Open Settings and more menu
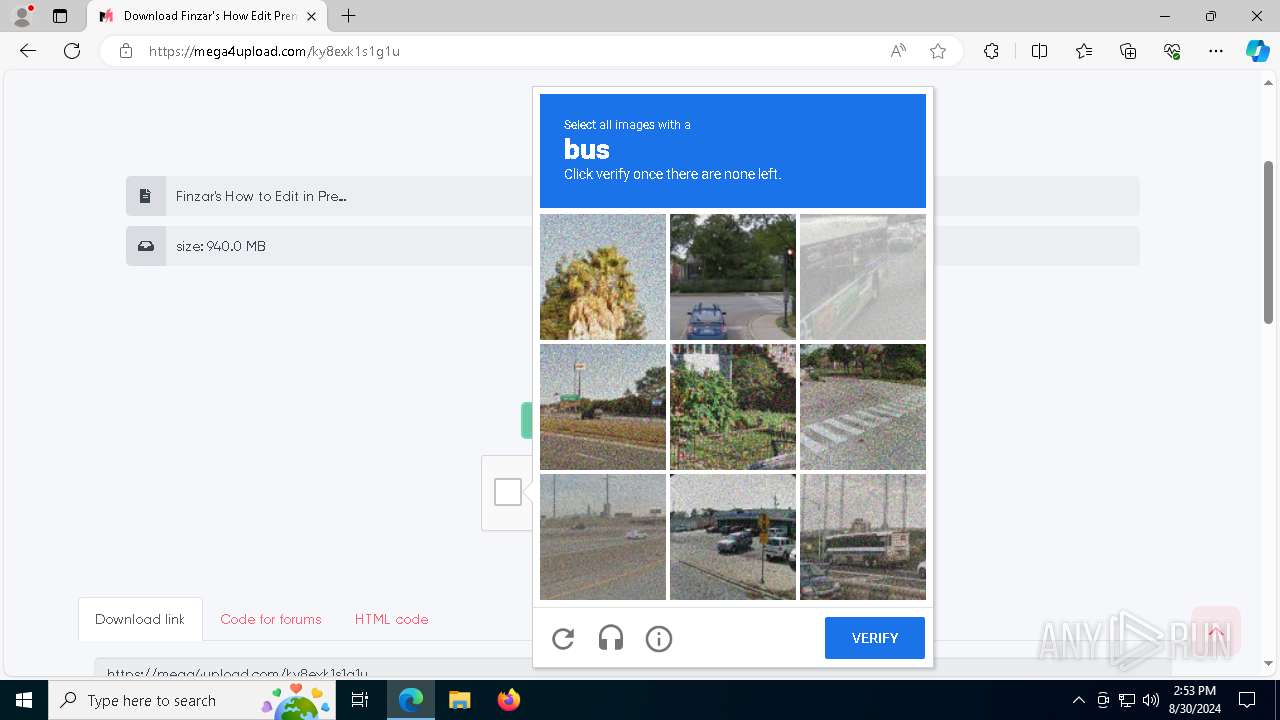This screenshot has height=720, width=1280. (x=1216, y=51)
